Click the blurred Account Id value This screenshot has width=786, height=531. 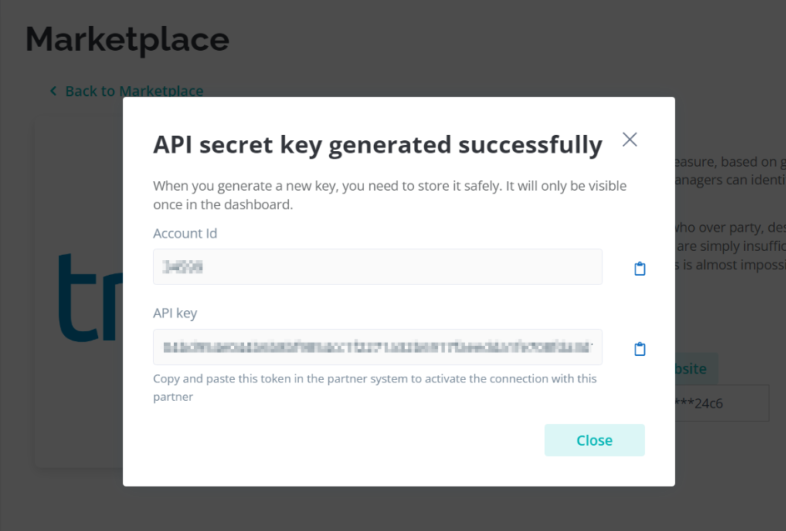(x=182, y=267)
